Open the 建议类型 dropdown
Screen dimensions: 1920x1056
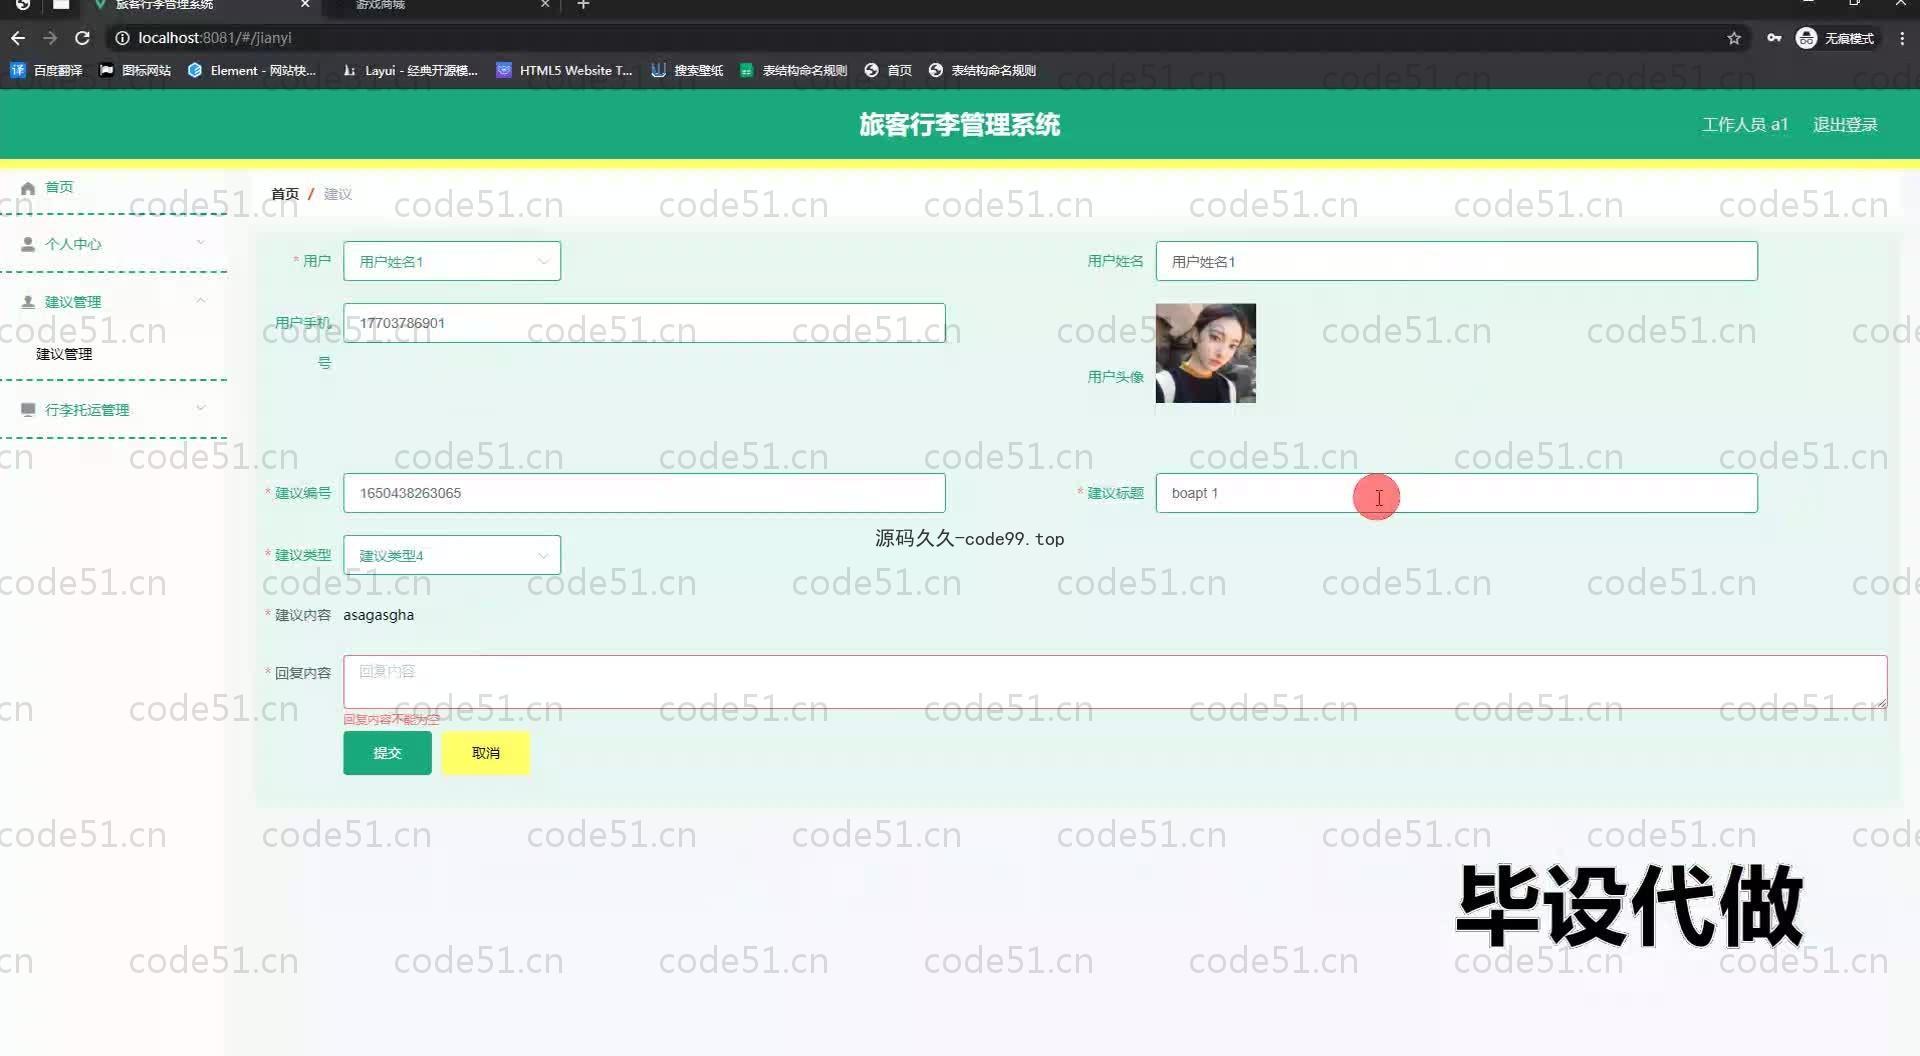point(451,555)
